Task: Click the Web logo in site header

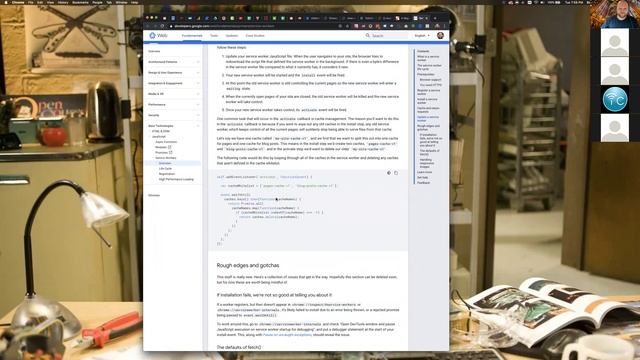Action: click(158, 36)
